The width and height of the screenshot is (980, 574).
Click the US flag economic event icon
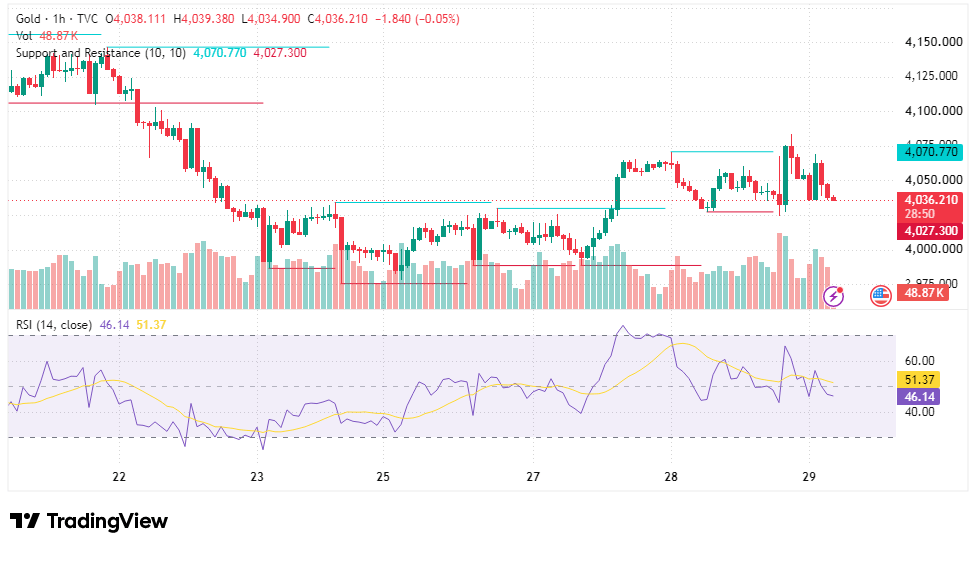point(881,296)
